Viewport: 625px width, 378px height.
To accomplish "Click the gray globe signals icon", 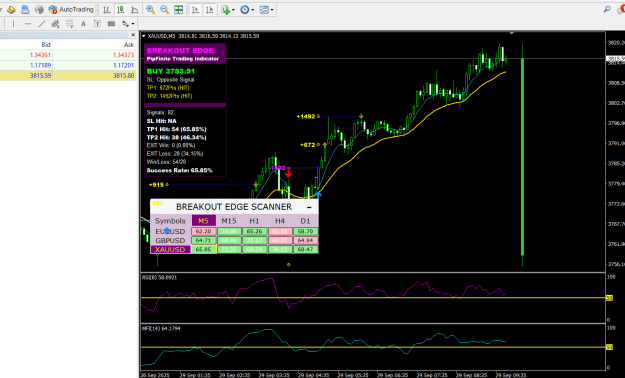I will [x=39, y=10].
